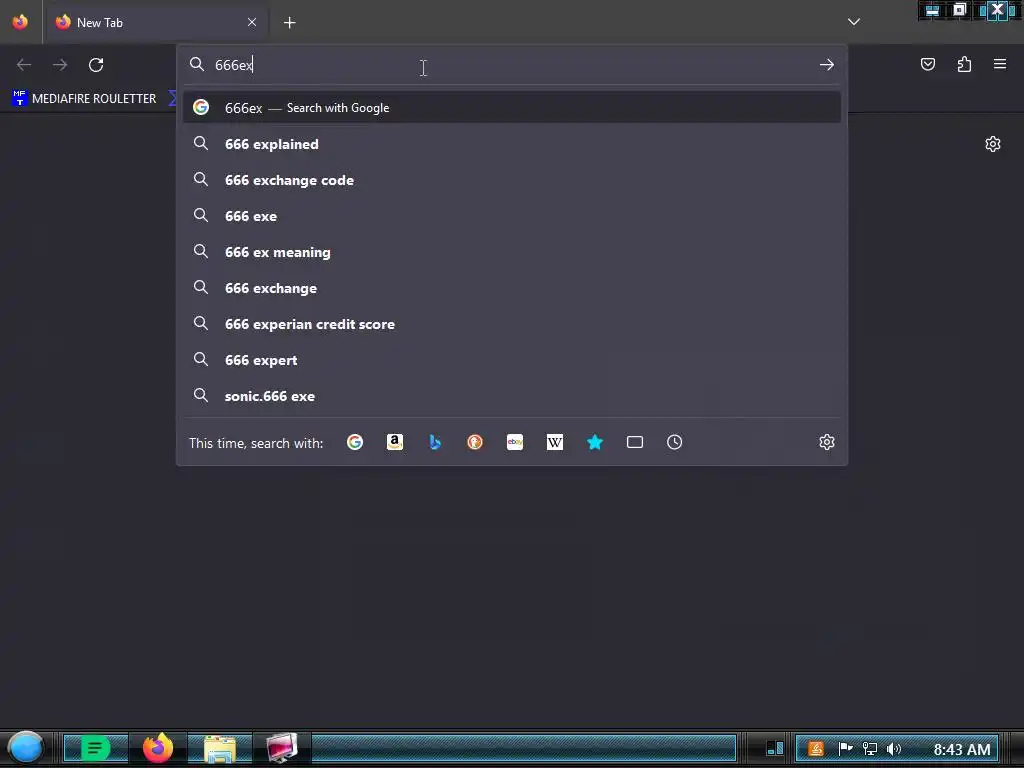
Task: Open the volume speaker icon
Action: 893,748
